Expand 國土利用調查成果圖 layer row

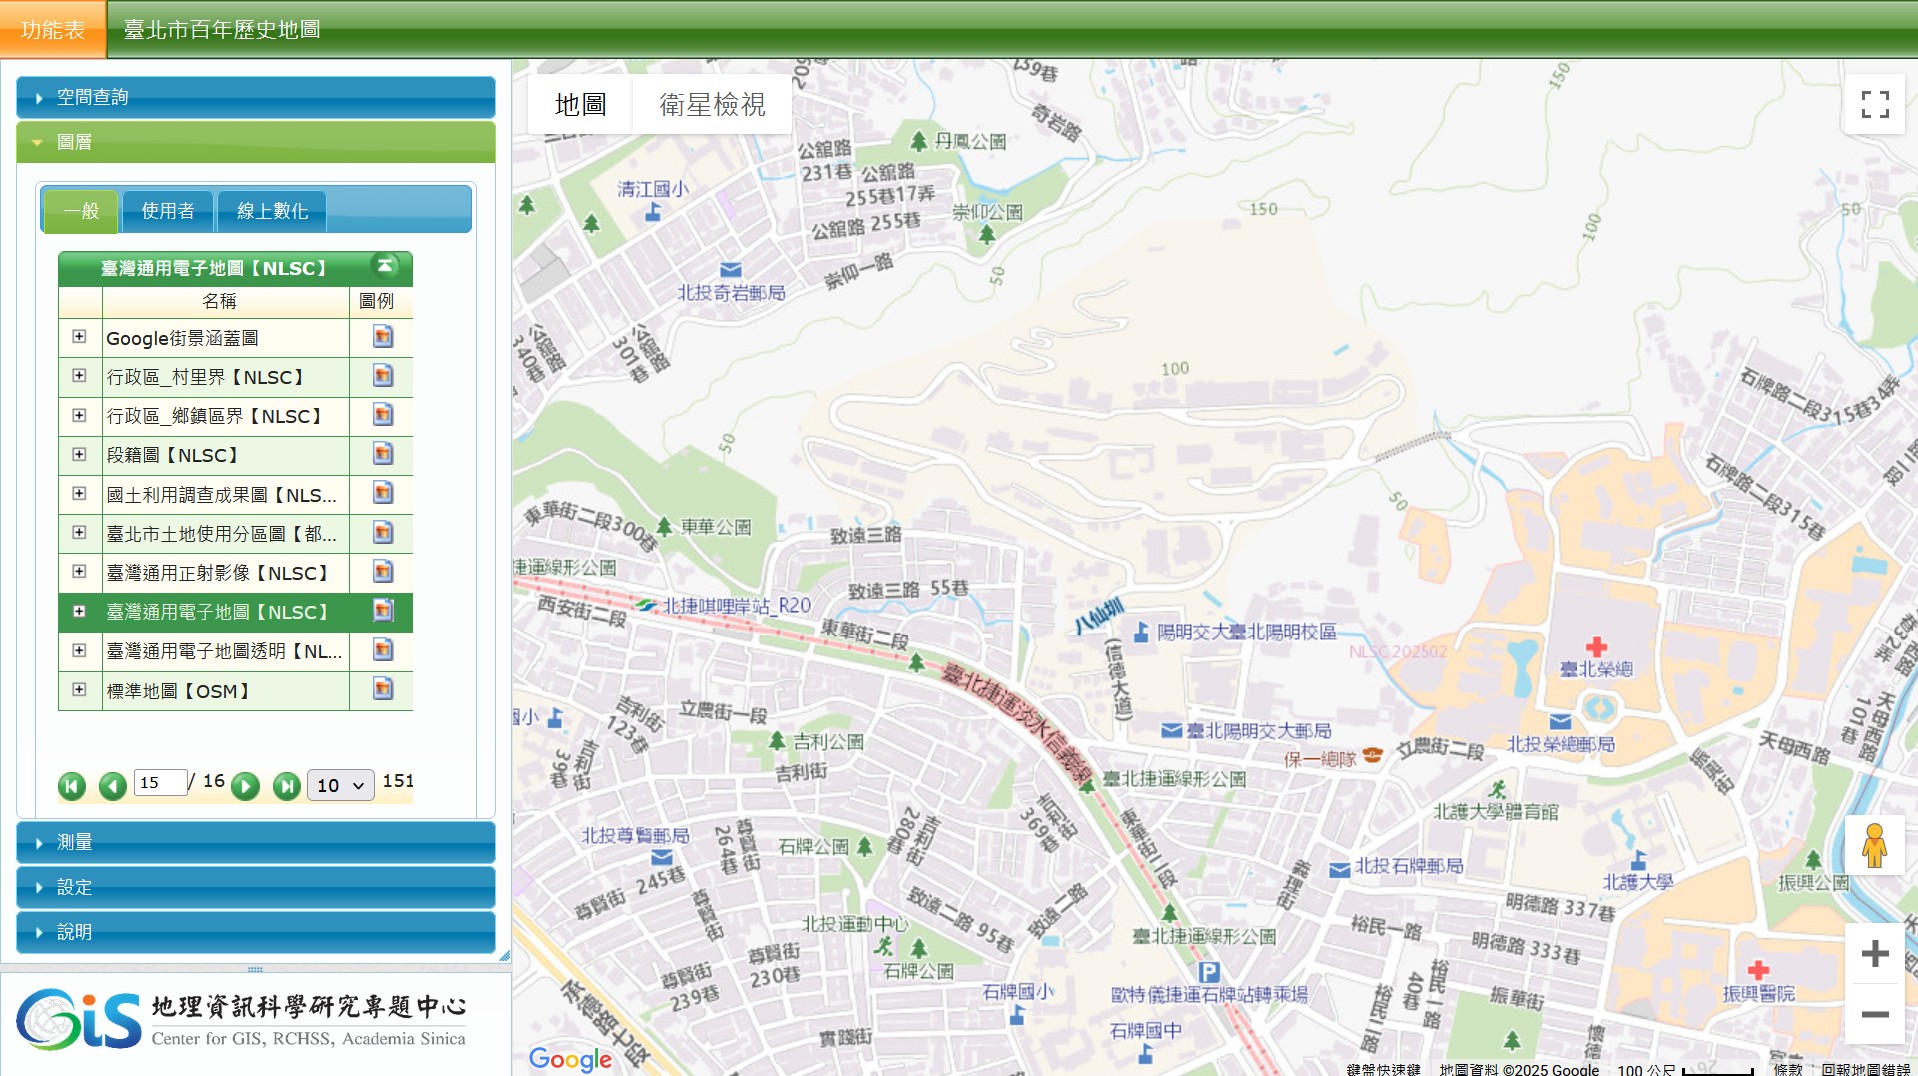[x=79, y=493]
